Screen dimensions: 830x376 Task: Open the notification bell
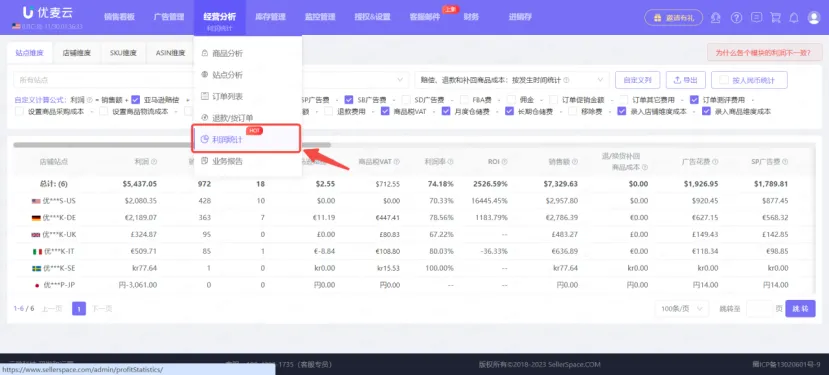(794, 17)
